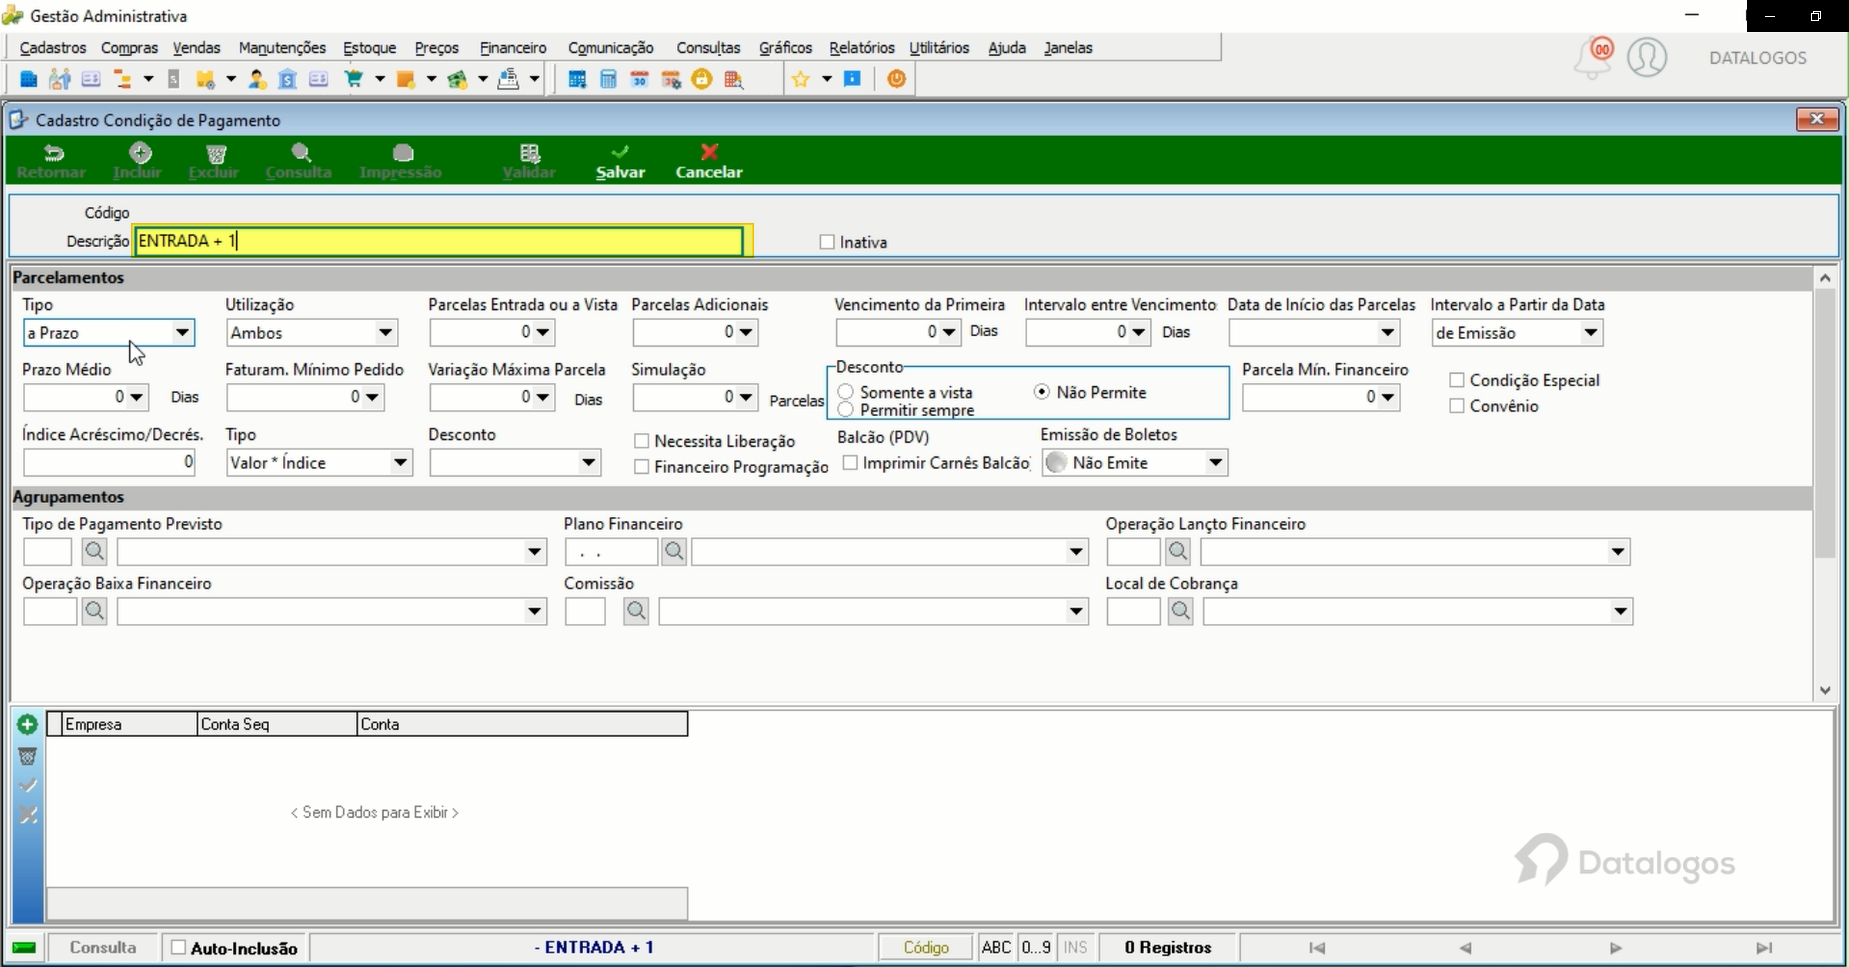Open the Relatórios menu
Viewport: 1849px width, 967px height.
(x=862, y=48)
